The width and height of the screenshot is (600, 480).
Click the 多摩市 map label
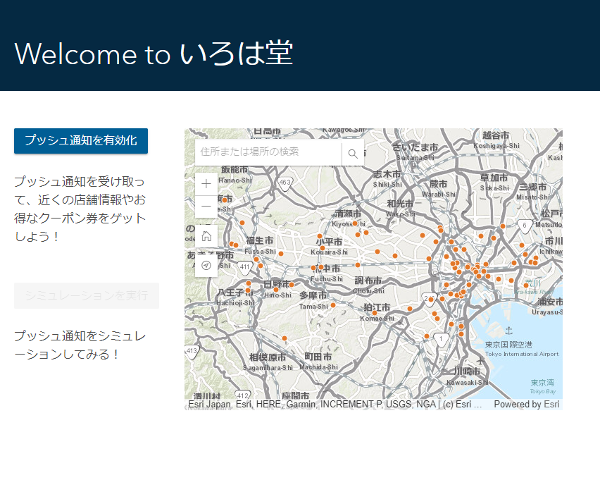pyautogui.click(x=313, y=296)
